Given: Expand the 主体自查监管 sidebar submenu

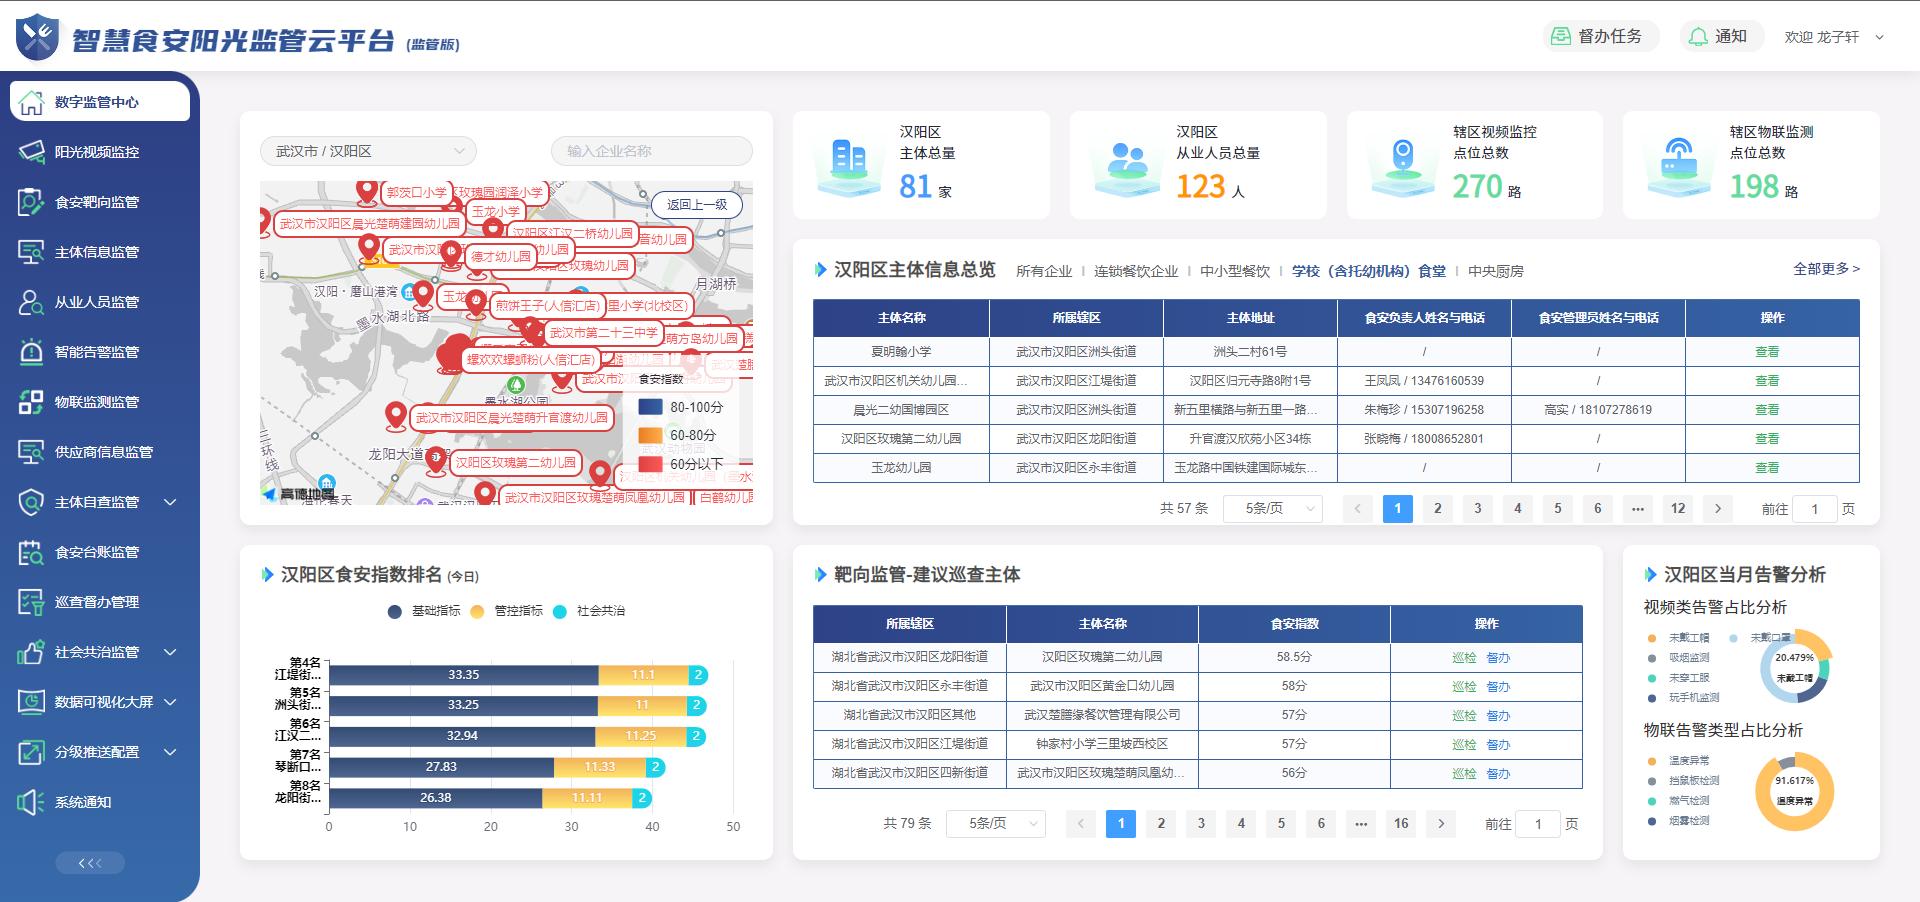Looking at the screenshot, I should pyautogui.click(x=170, y=502).
